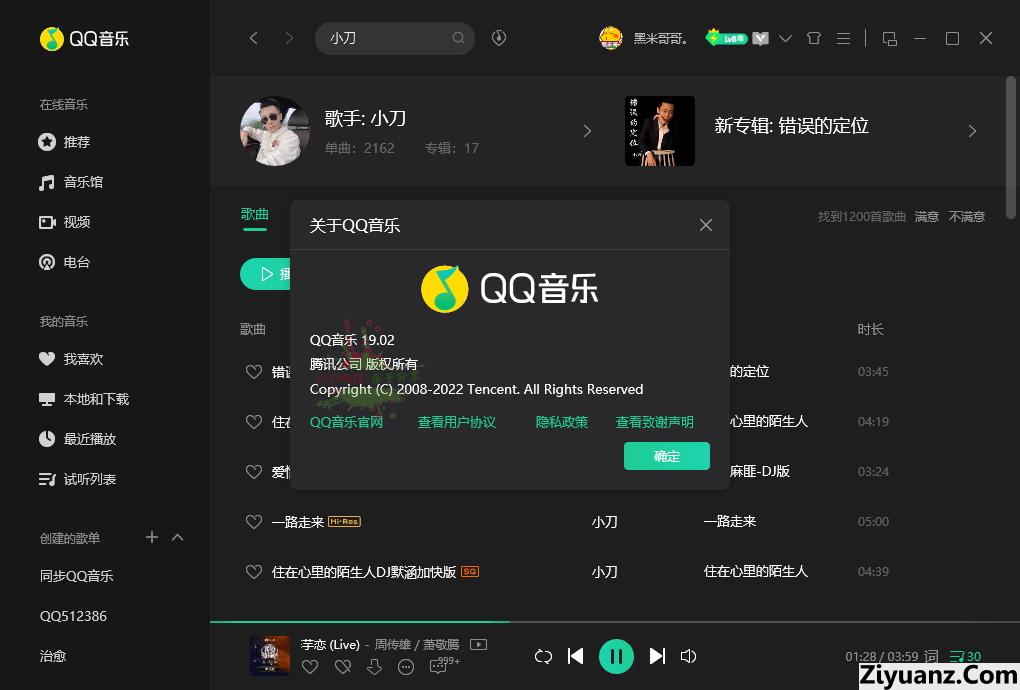This screenshot has height=690, width=1020.
Task: Open the play queue icon showing 30
Action: tap(965, 656)
